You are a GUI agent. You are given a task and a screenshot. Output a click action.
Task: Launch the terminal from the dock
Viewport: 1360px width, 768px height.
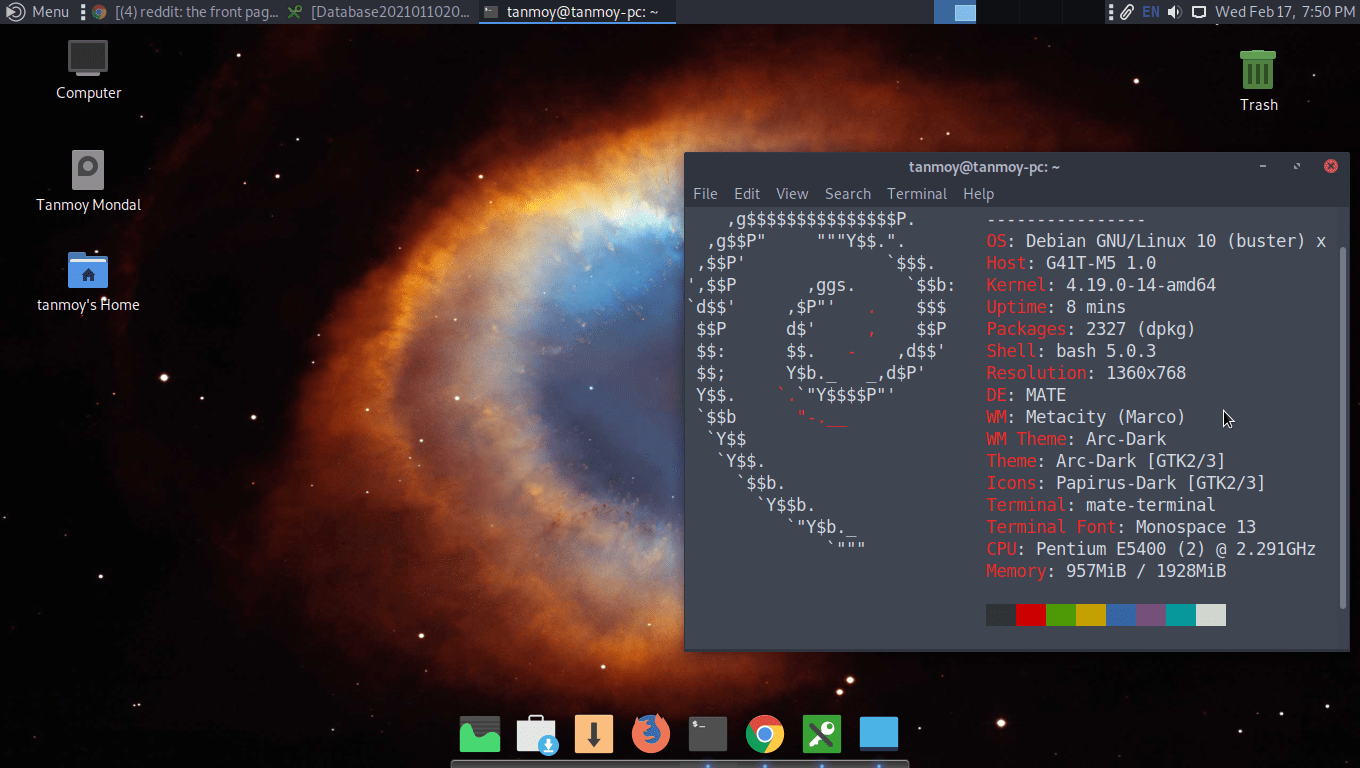tap(708, 734)
